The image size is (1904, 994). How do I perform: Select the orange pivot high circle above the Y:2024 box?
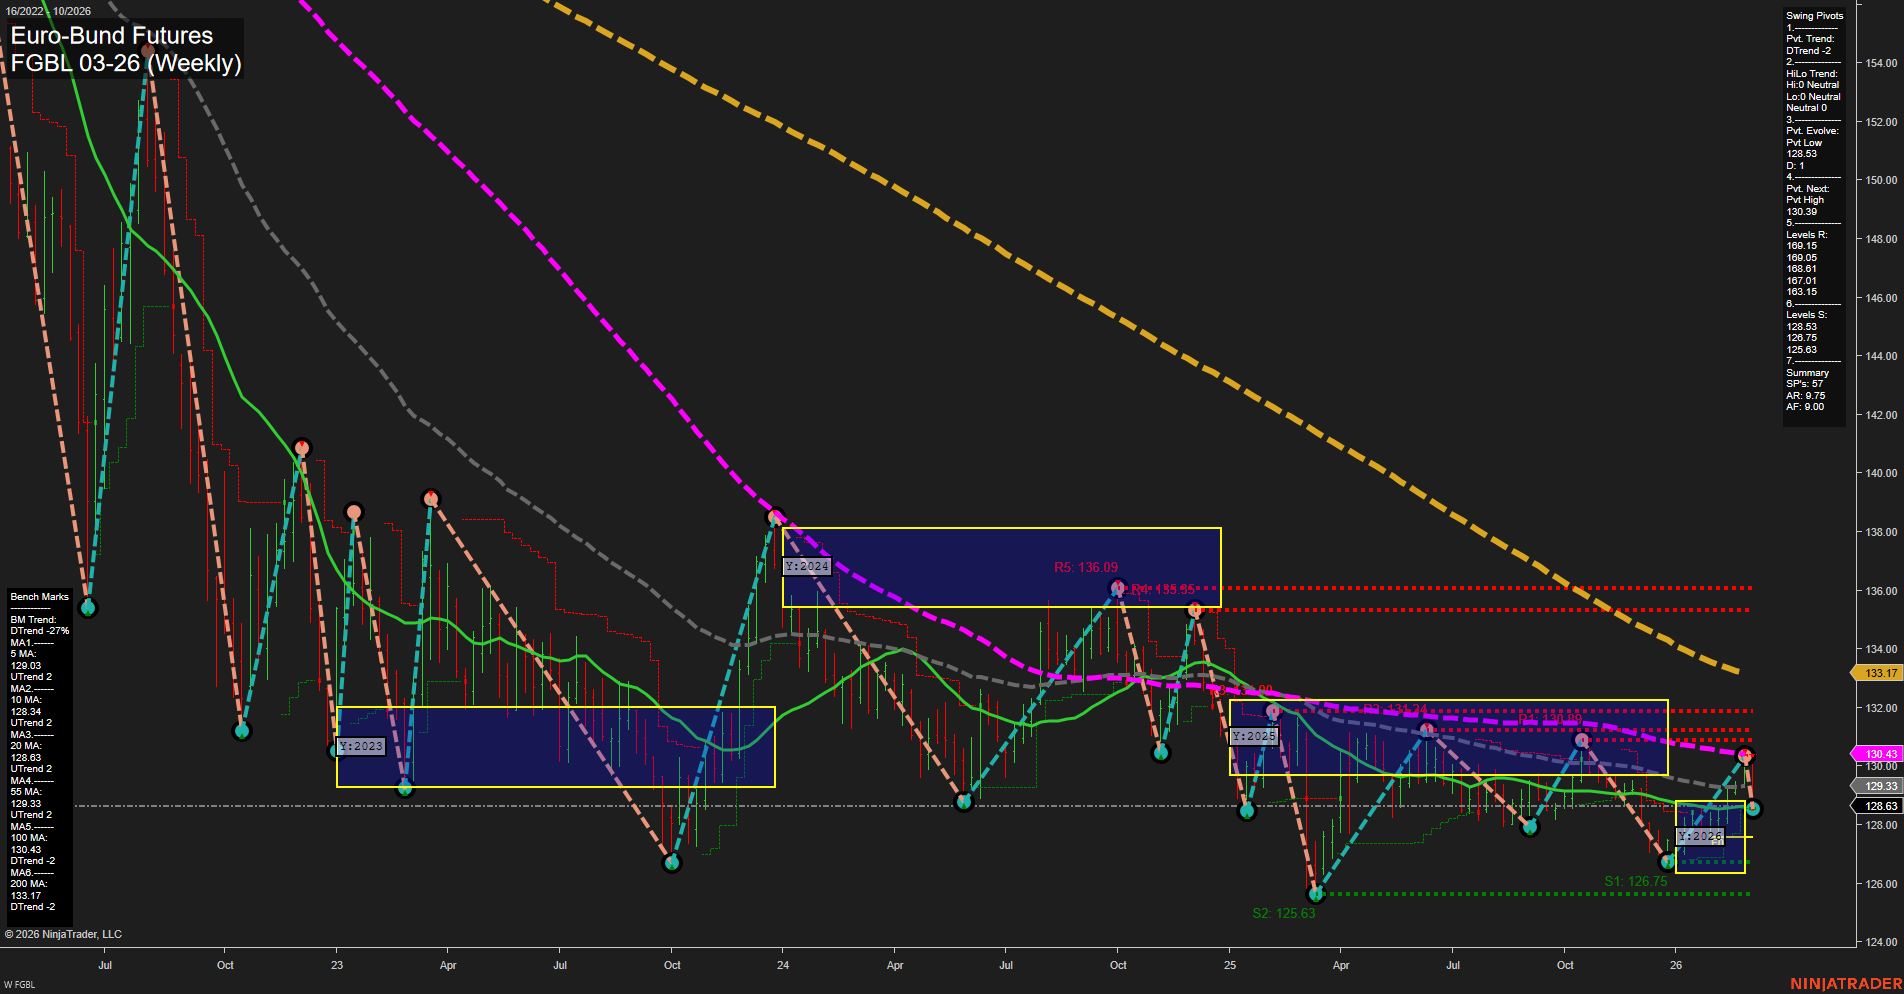[776, 515]
